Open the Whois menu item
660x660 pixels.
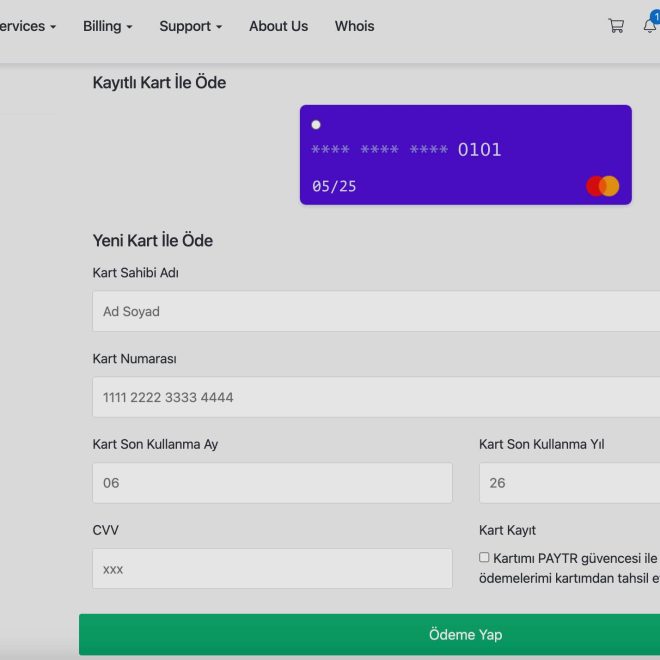(x=354, y=26)
